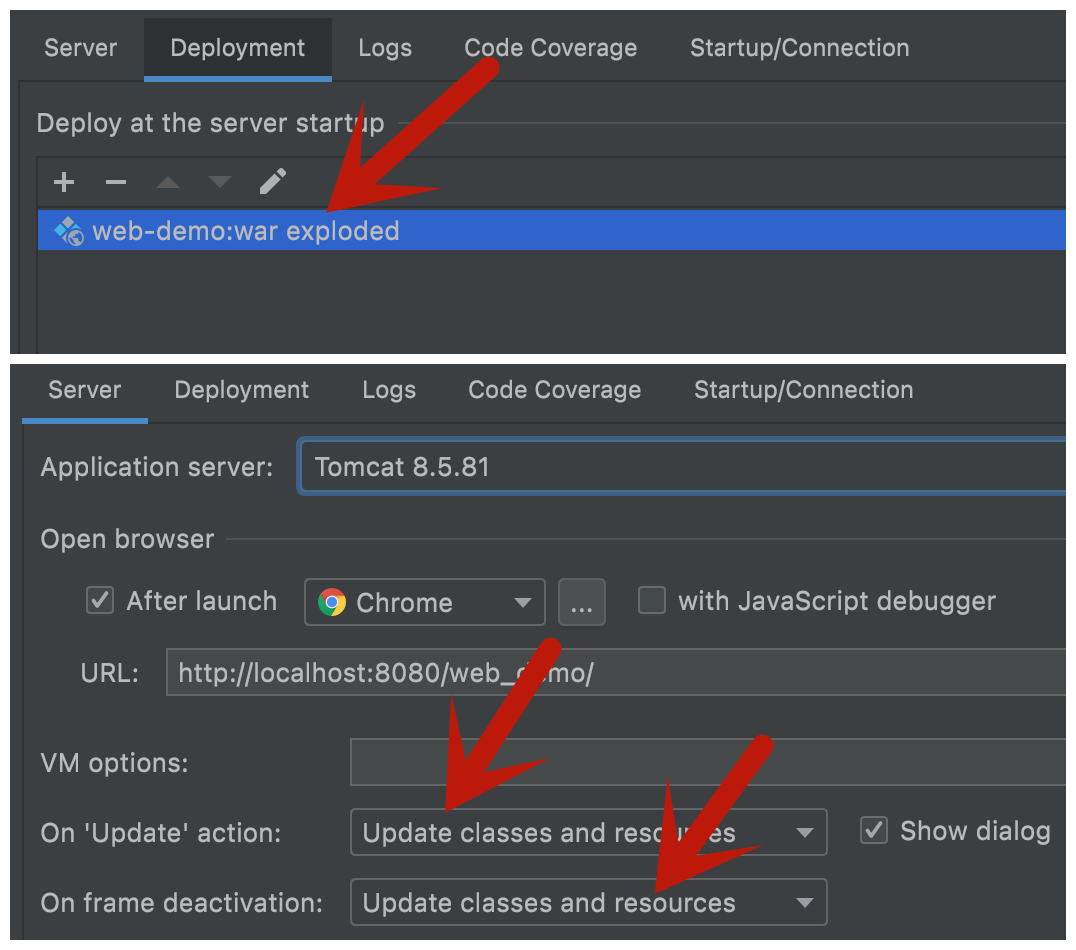Click the Chrome browser icon
This screenshot has height=950, width=1076.
[x=332, y=602]
